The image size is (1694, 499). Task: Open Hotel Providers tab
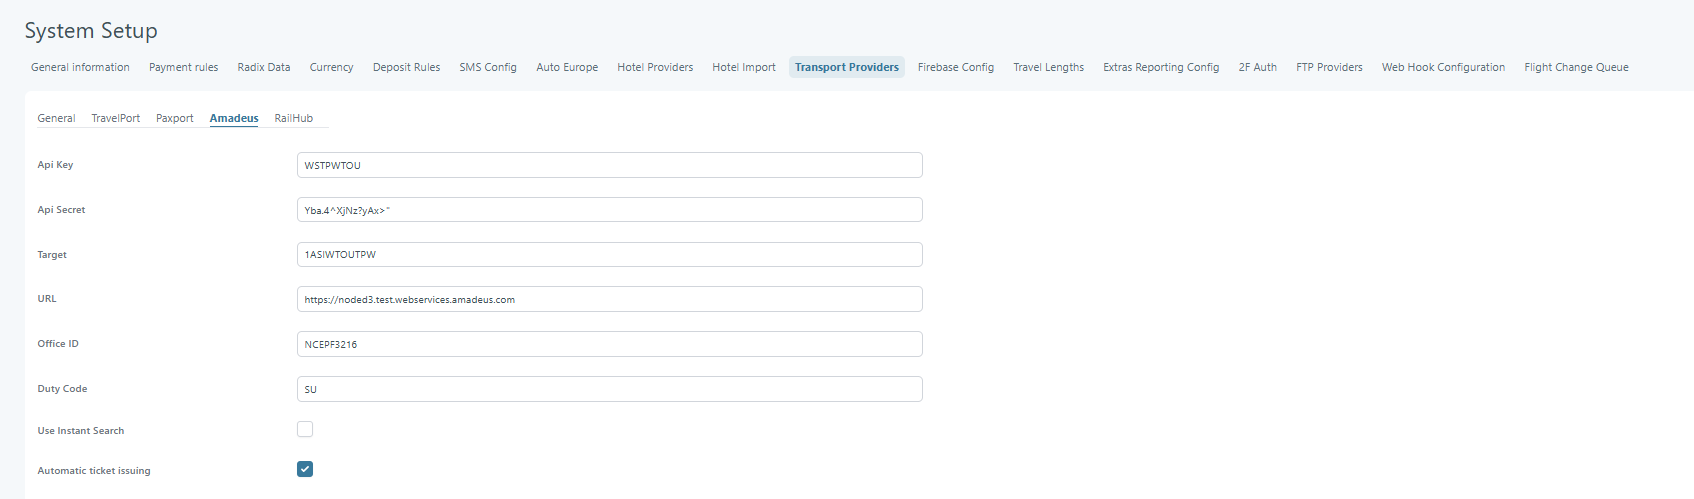655,67
